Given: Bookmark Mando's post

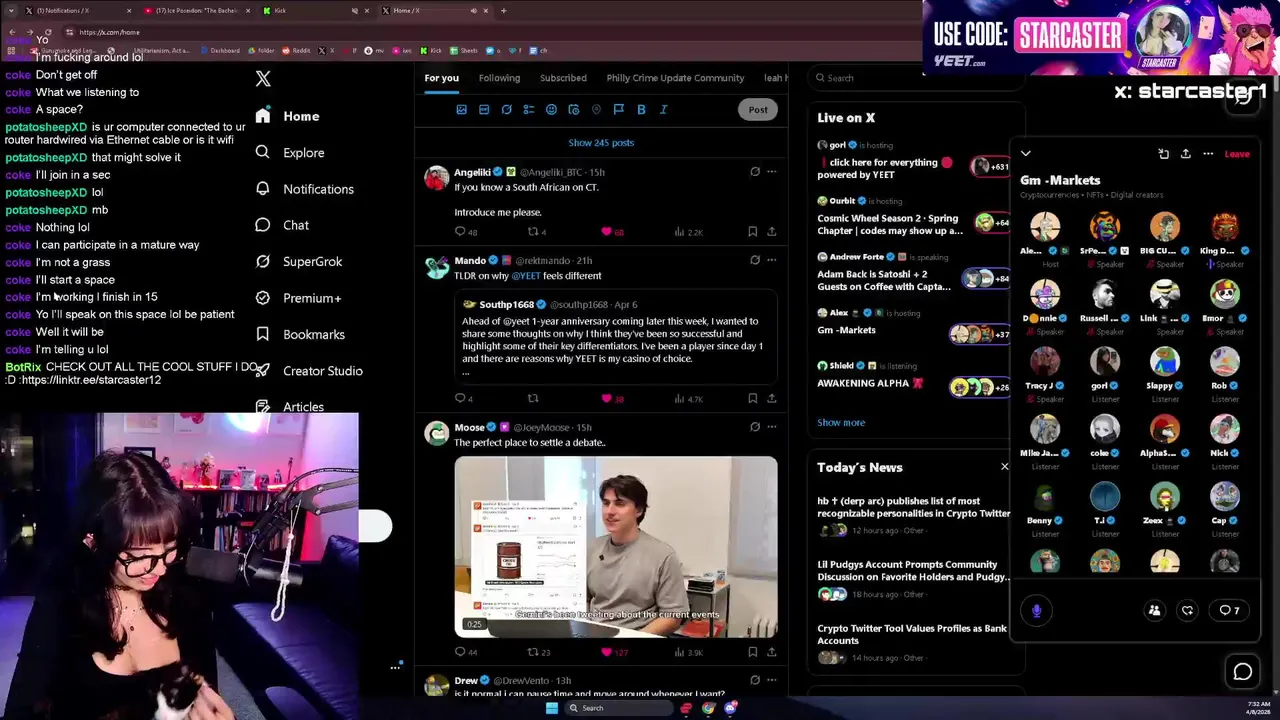Looking at the screenshot, I should [x=752, y=399].
